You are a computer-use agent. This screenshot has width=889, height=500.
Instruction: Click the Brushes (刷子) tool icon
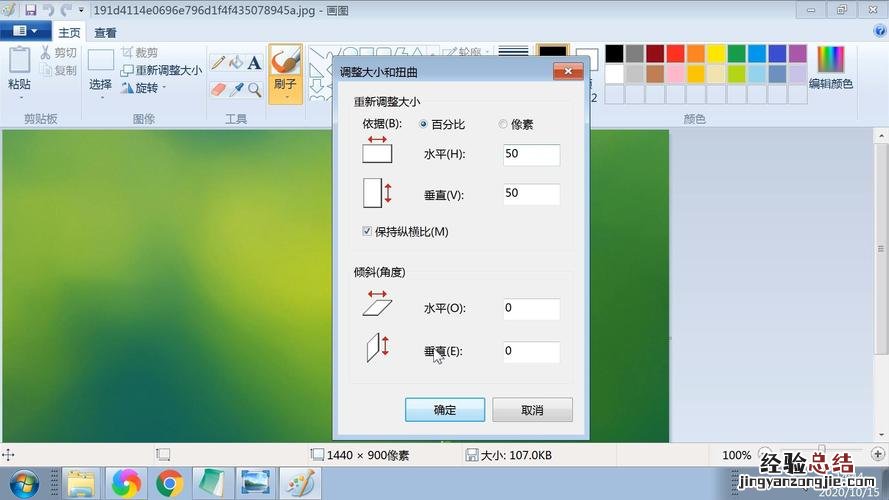285,61
